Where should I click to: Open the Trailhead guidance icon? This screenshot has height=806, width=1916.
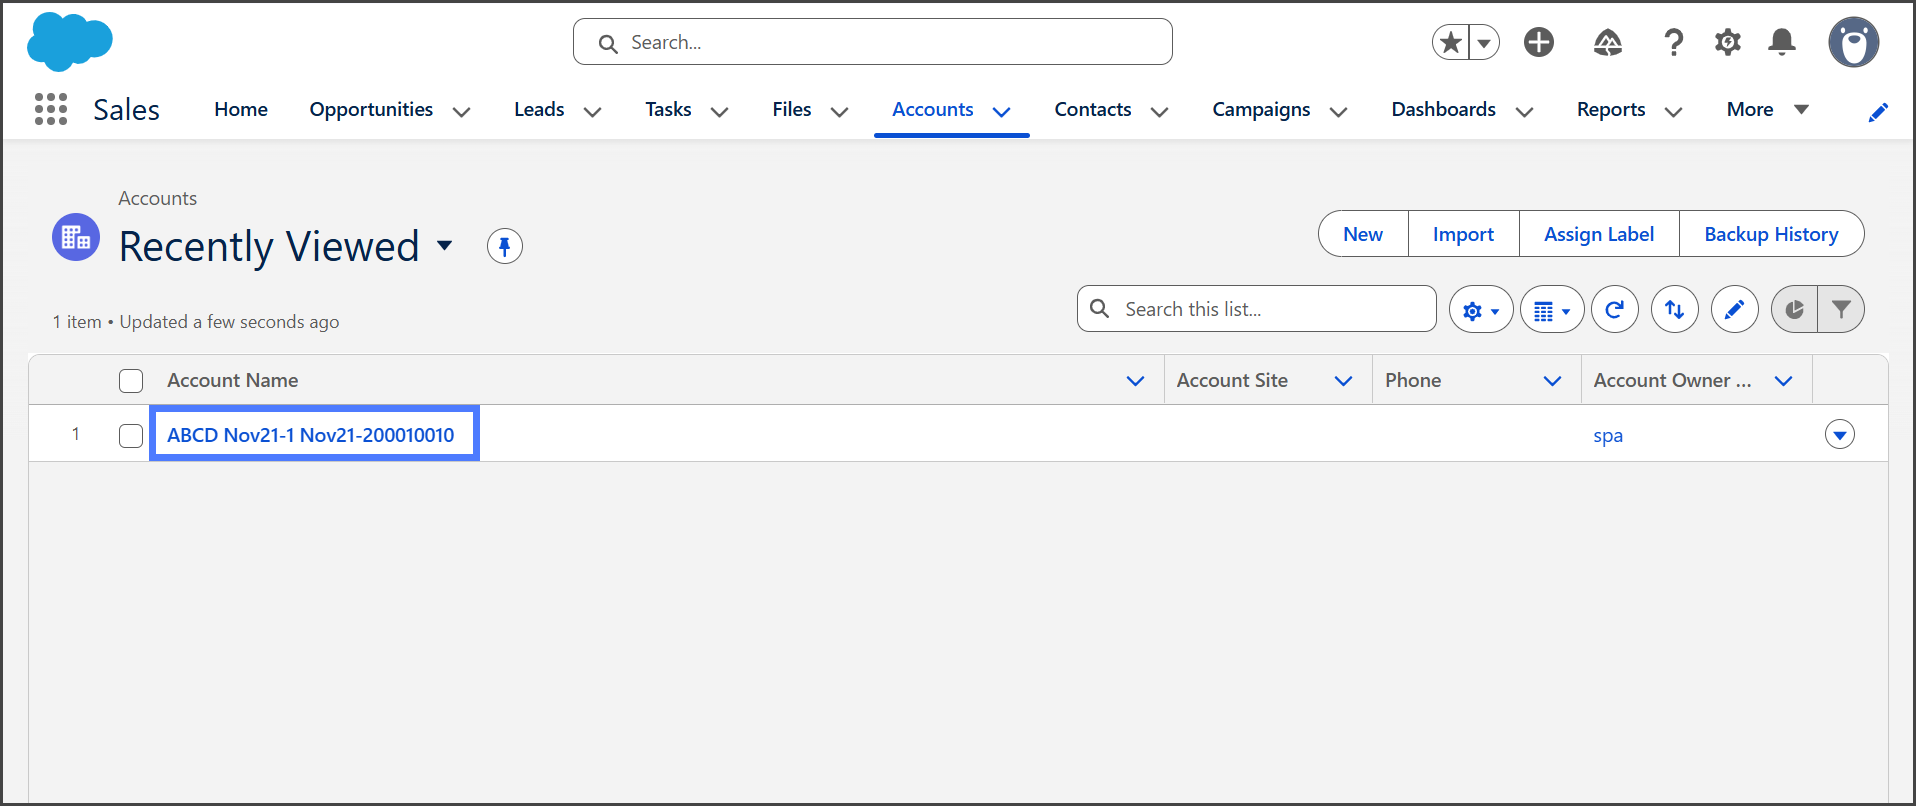pyautogui.click(x=1607, y=42)
